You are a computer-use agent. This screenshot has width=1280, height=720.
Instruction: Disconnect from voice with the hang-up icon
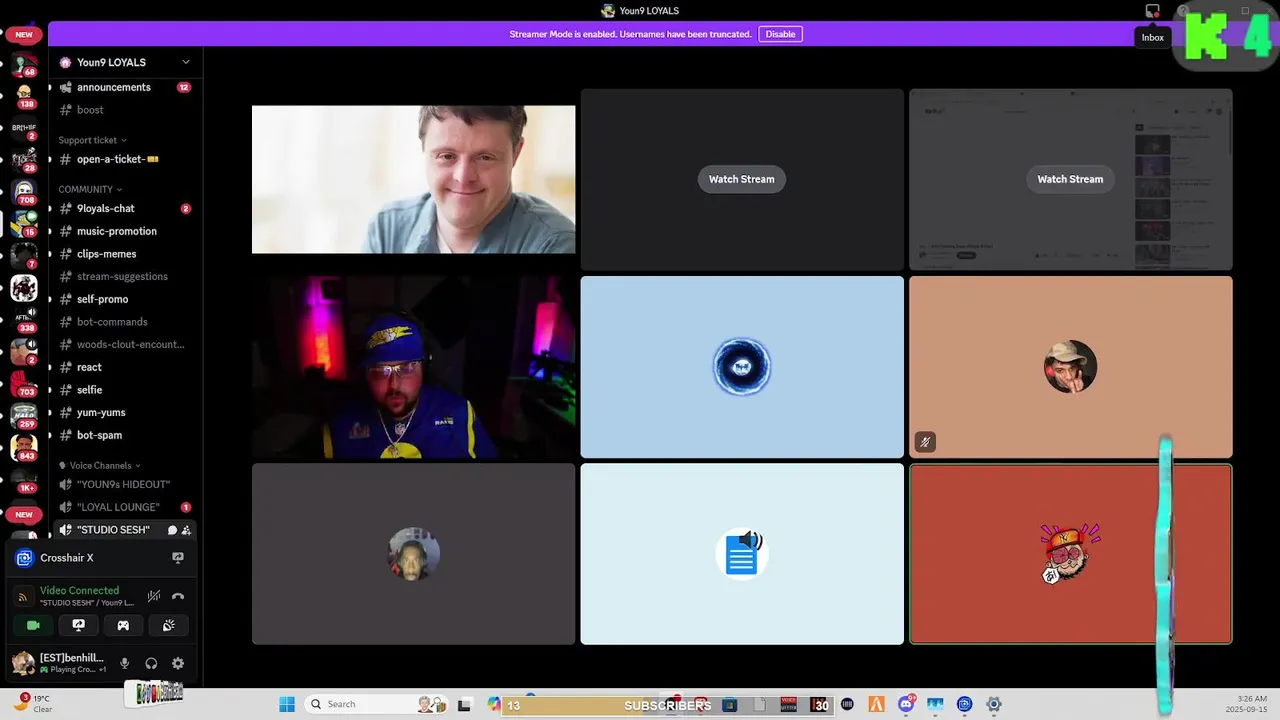pos(178,596)
